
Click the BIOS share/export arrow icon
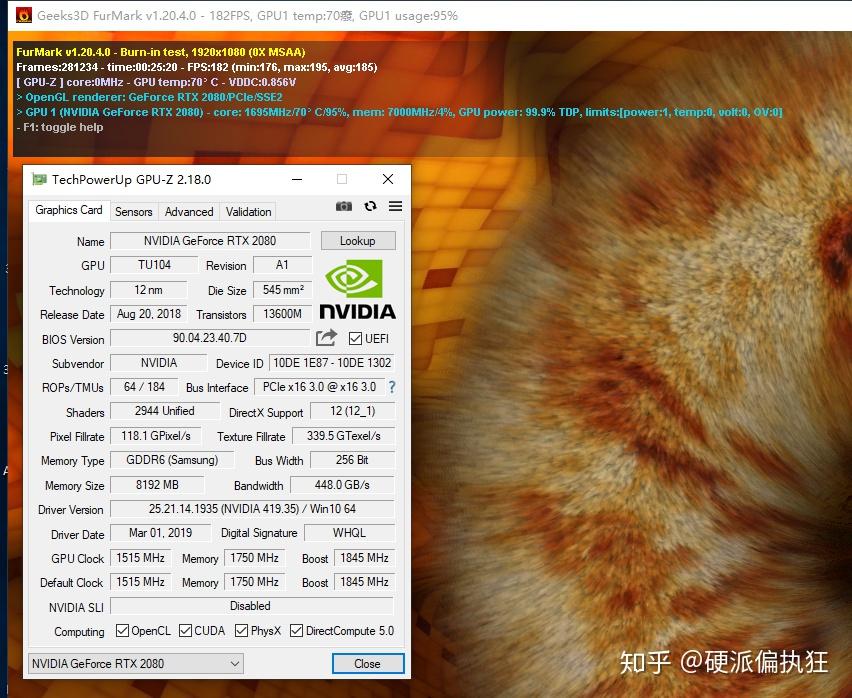click(x=327, y=338)
